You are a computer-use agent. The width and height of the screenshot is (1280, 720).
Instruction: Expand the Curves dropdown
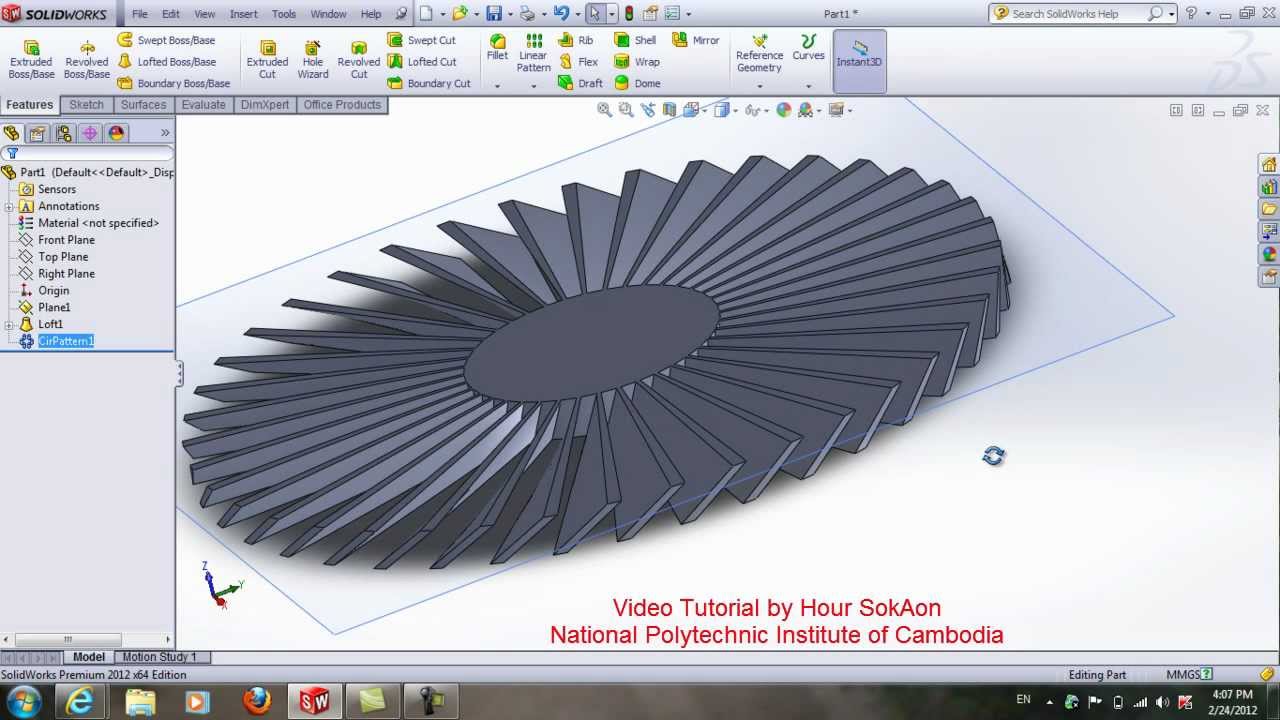click(x=809, y=86)
